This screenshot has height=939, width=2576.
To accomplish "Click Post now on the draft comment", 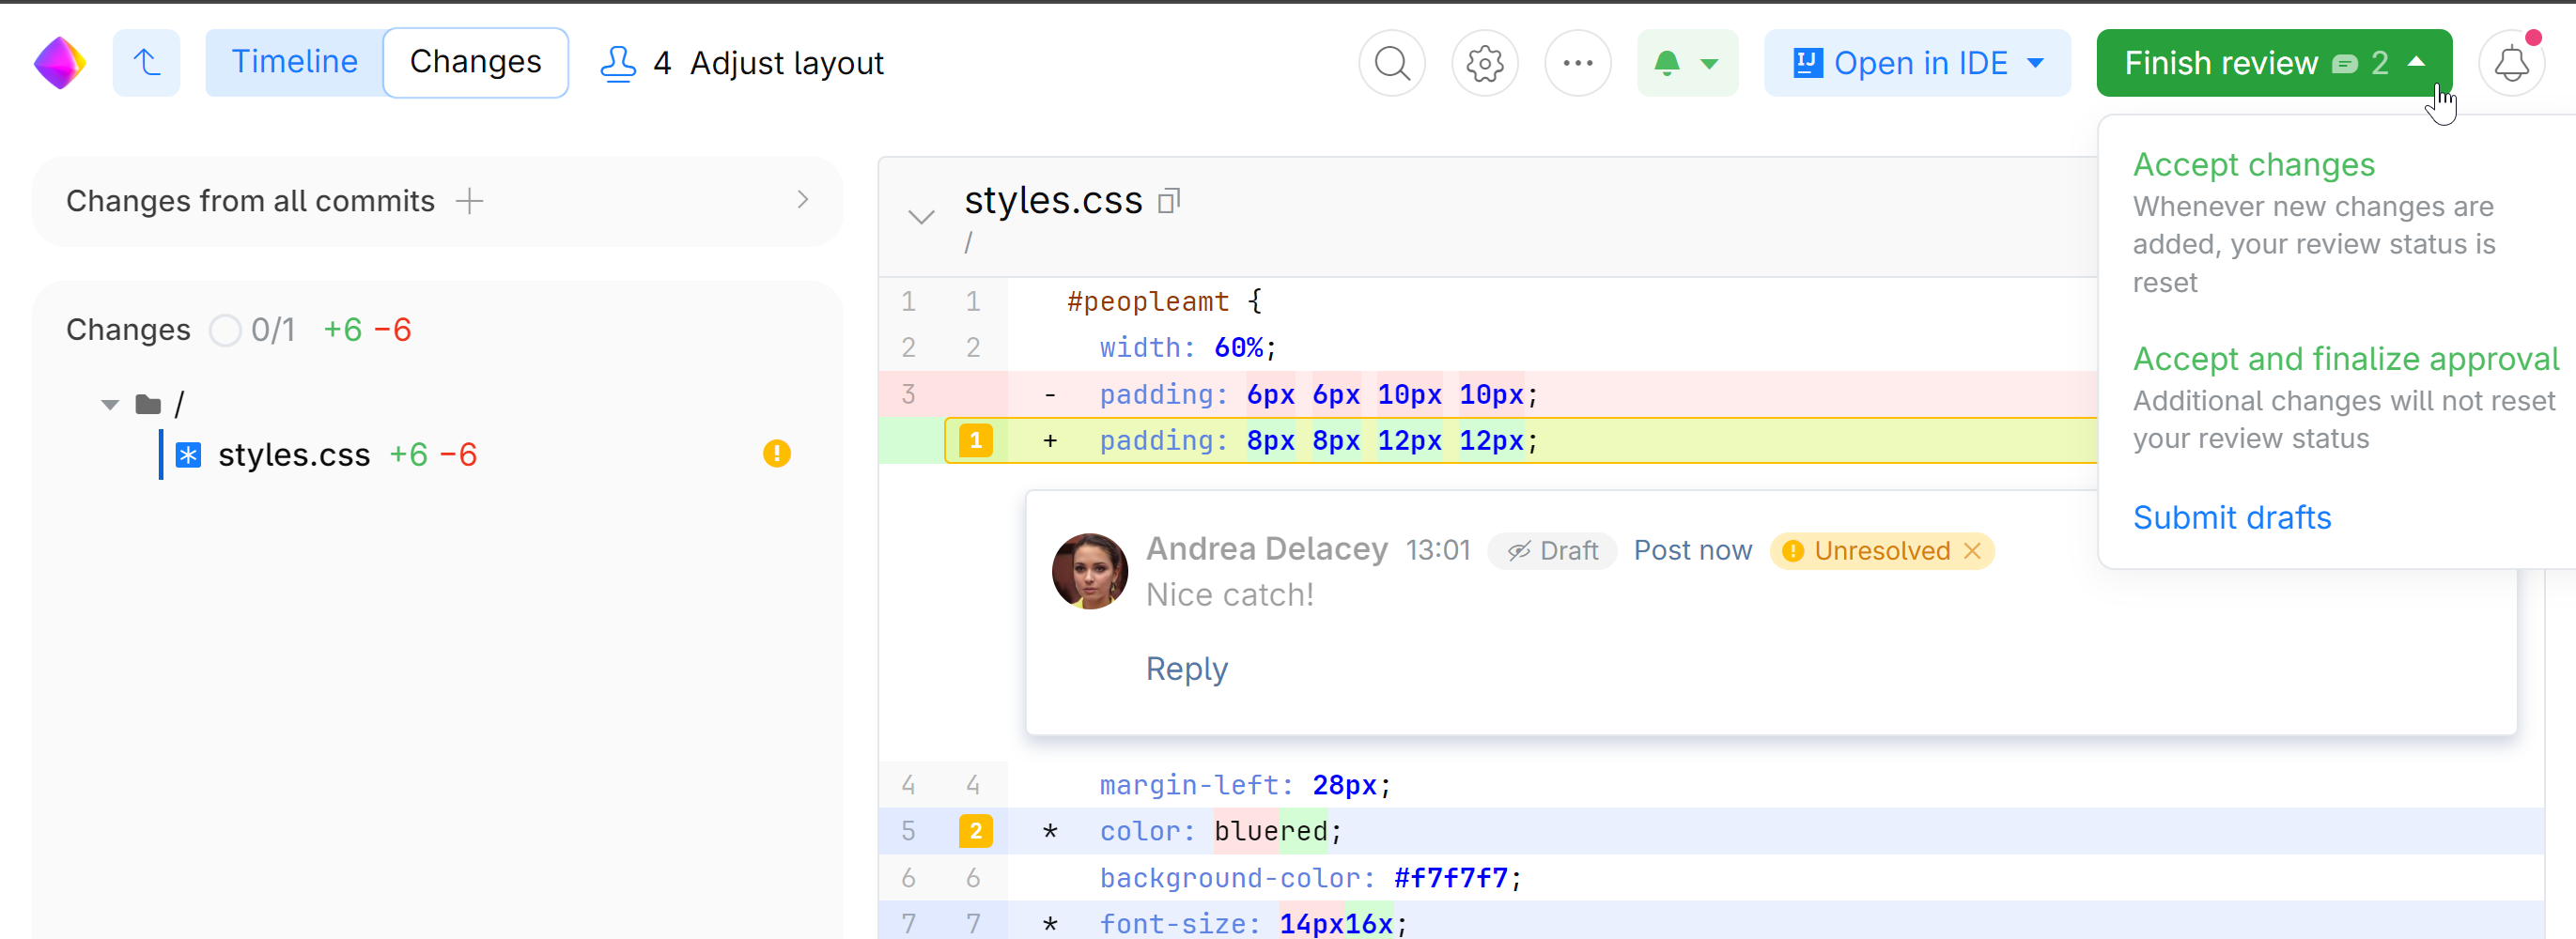I will [x=1692, y=551].
